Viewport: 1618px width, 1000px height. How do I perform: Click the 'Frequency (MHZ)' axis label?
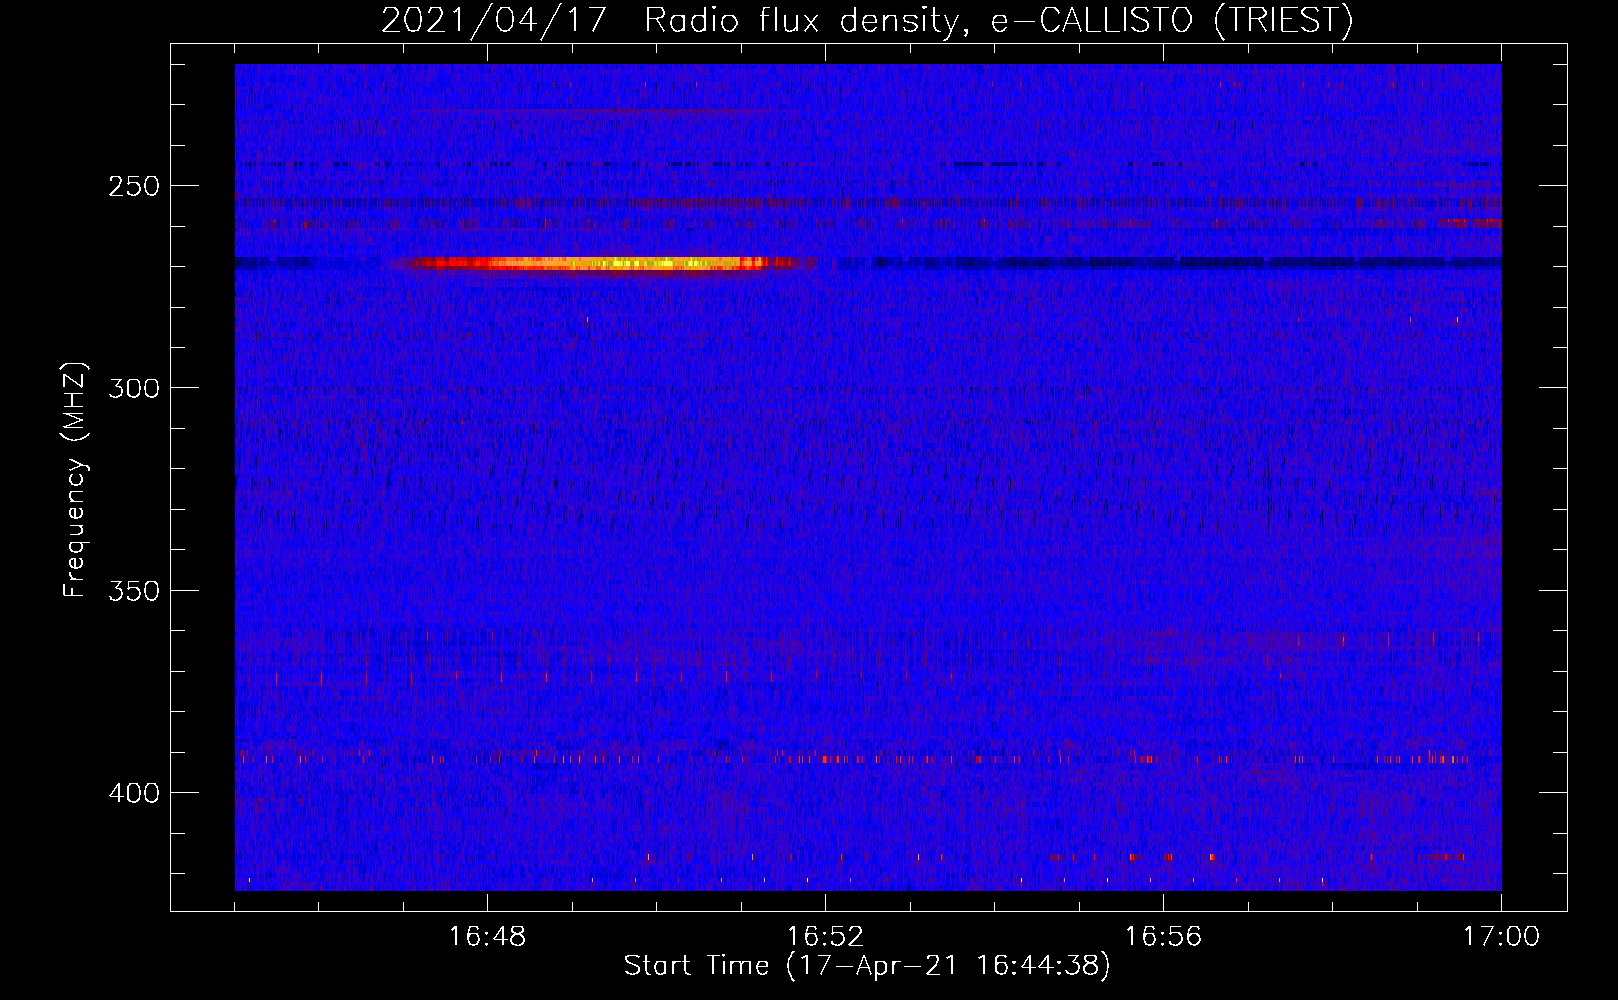click(x=75, y=479)
